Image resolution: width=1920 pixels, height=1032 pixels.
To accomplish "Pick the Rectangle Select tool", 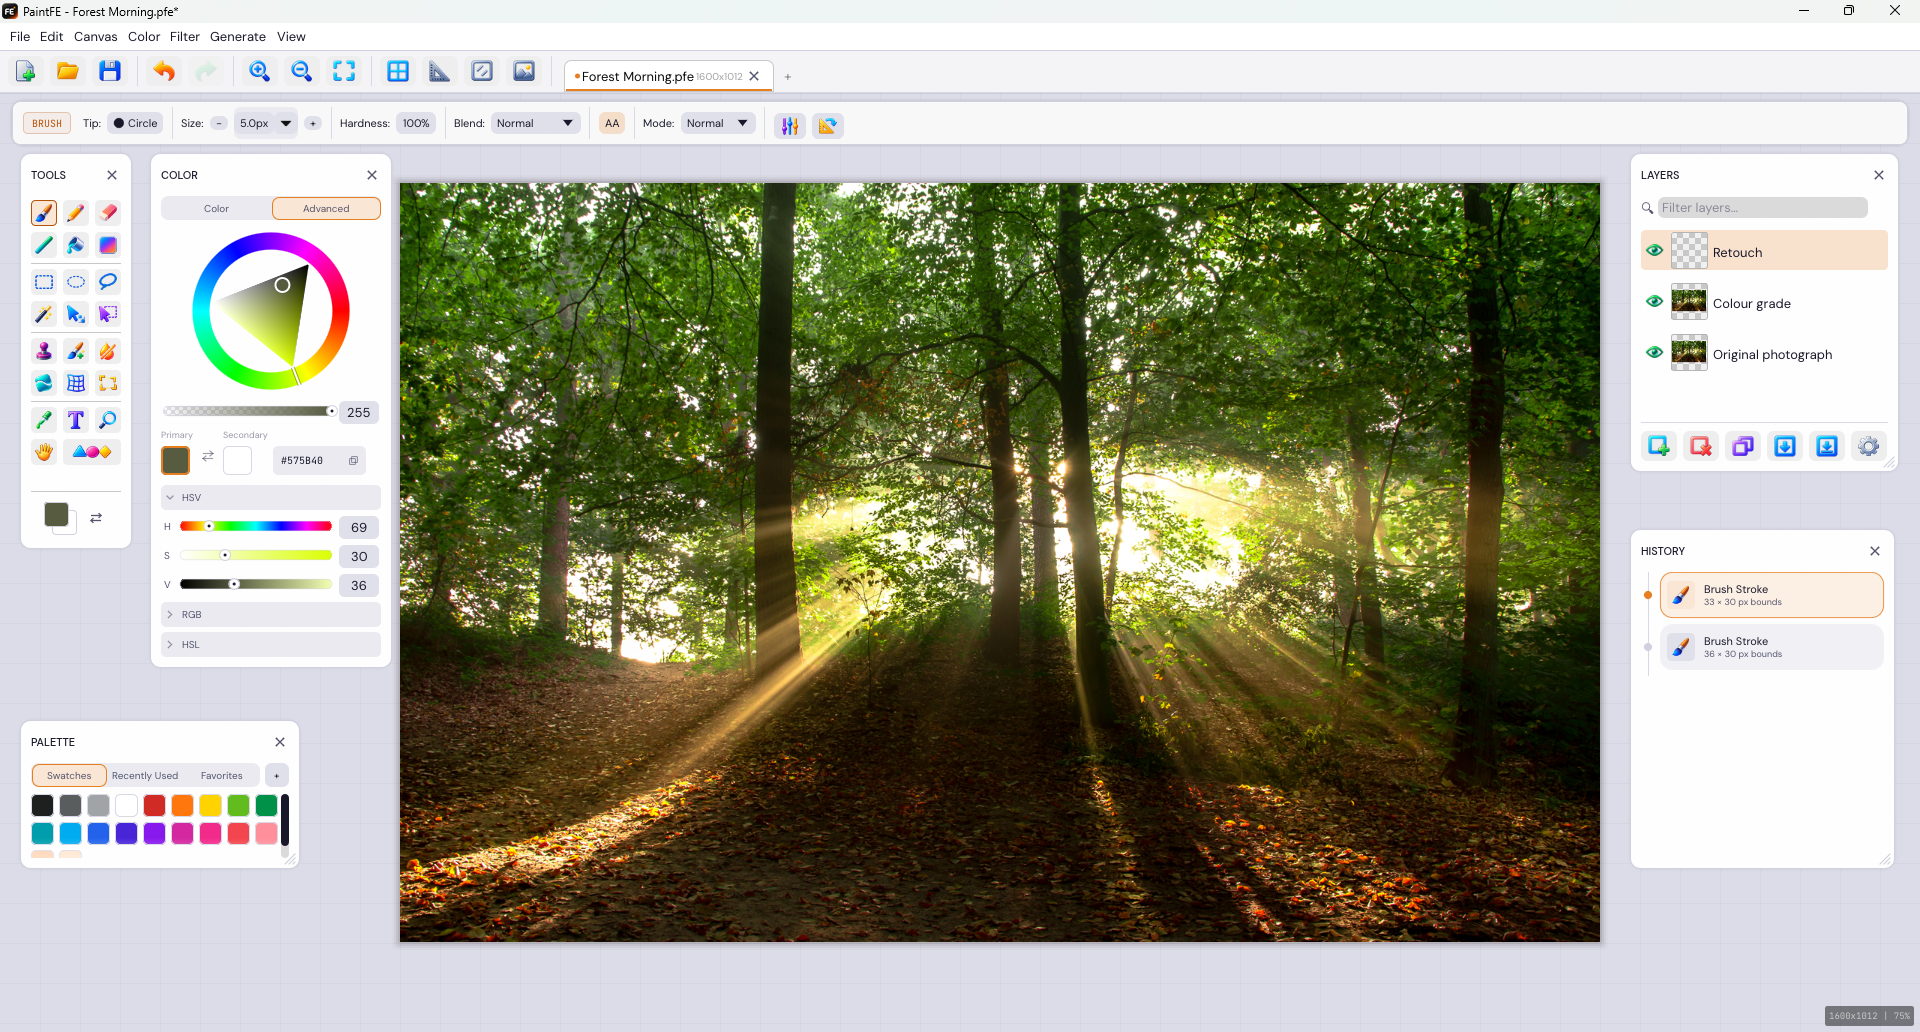I will click(44, 282).
